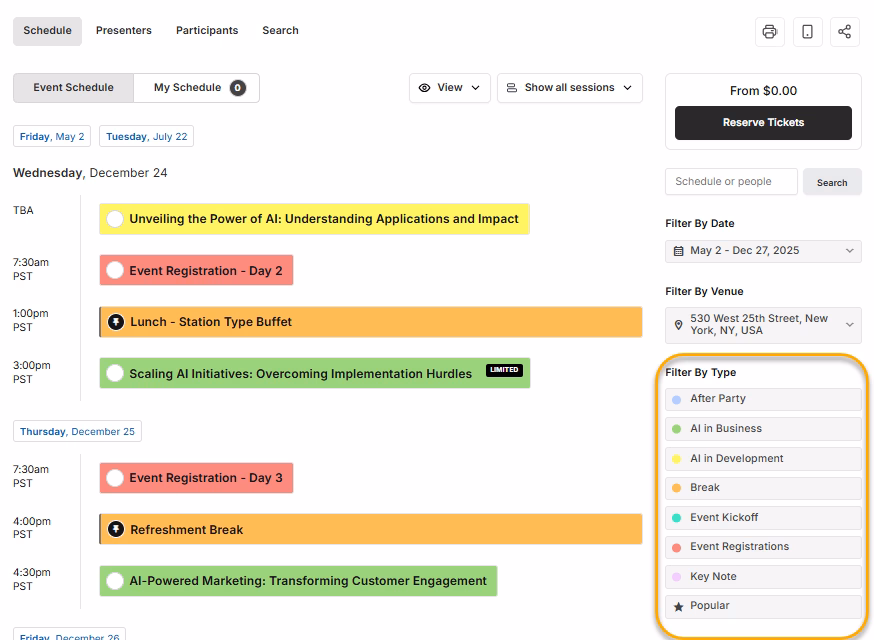Open the Refreshment Break session

click(371, 529)
